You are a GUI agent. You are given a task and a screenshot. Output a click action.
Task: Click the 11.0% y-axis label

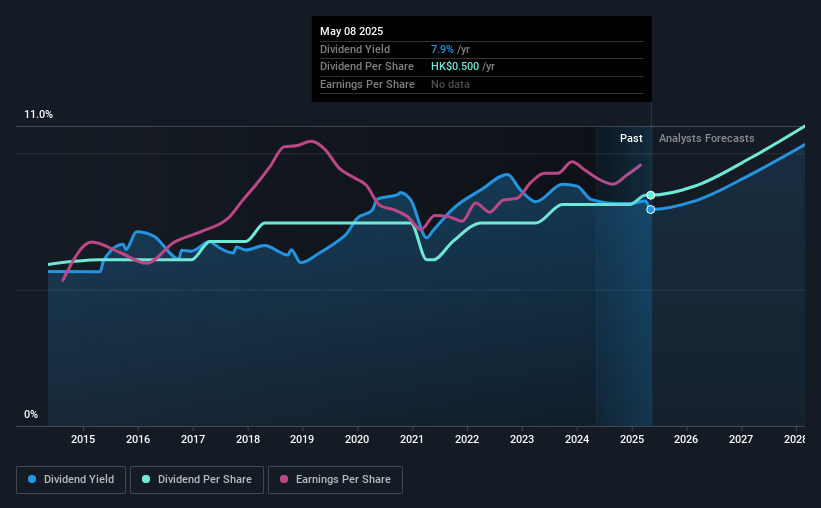coord(38,115)
